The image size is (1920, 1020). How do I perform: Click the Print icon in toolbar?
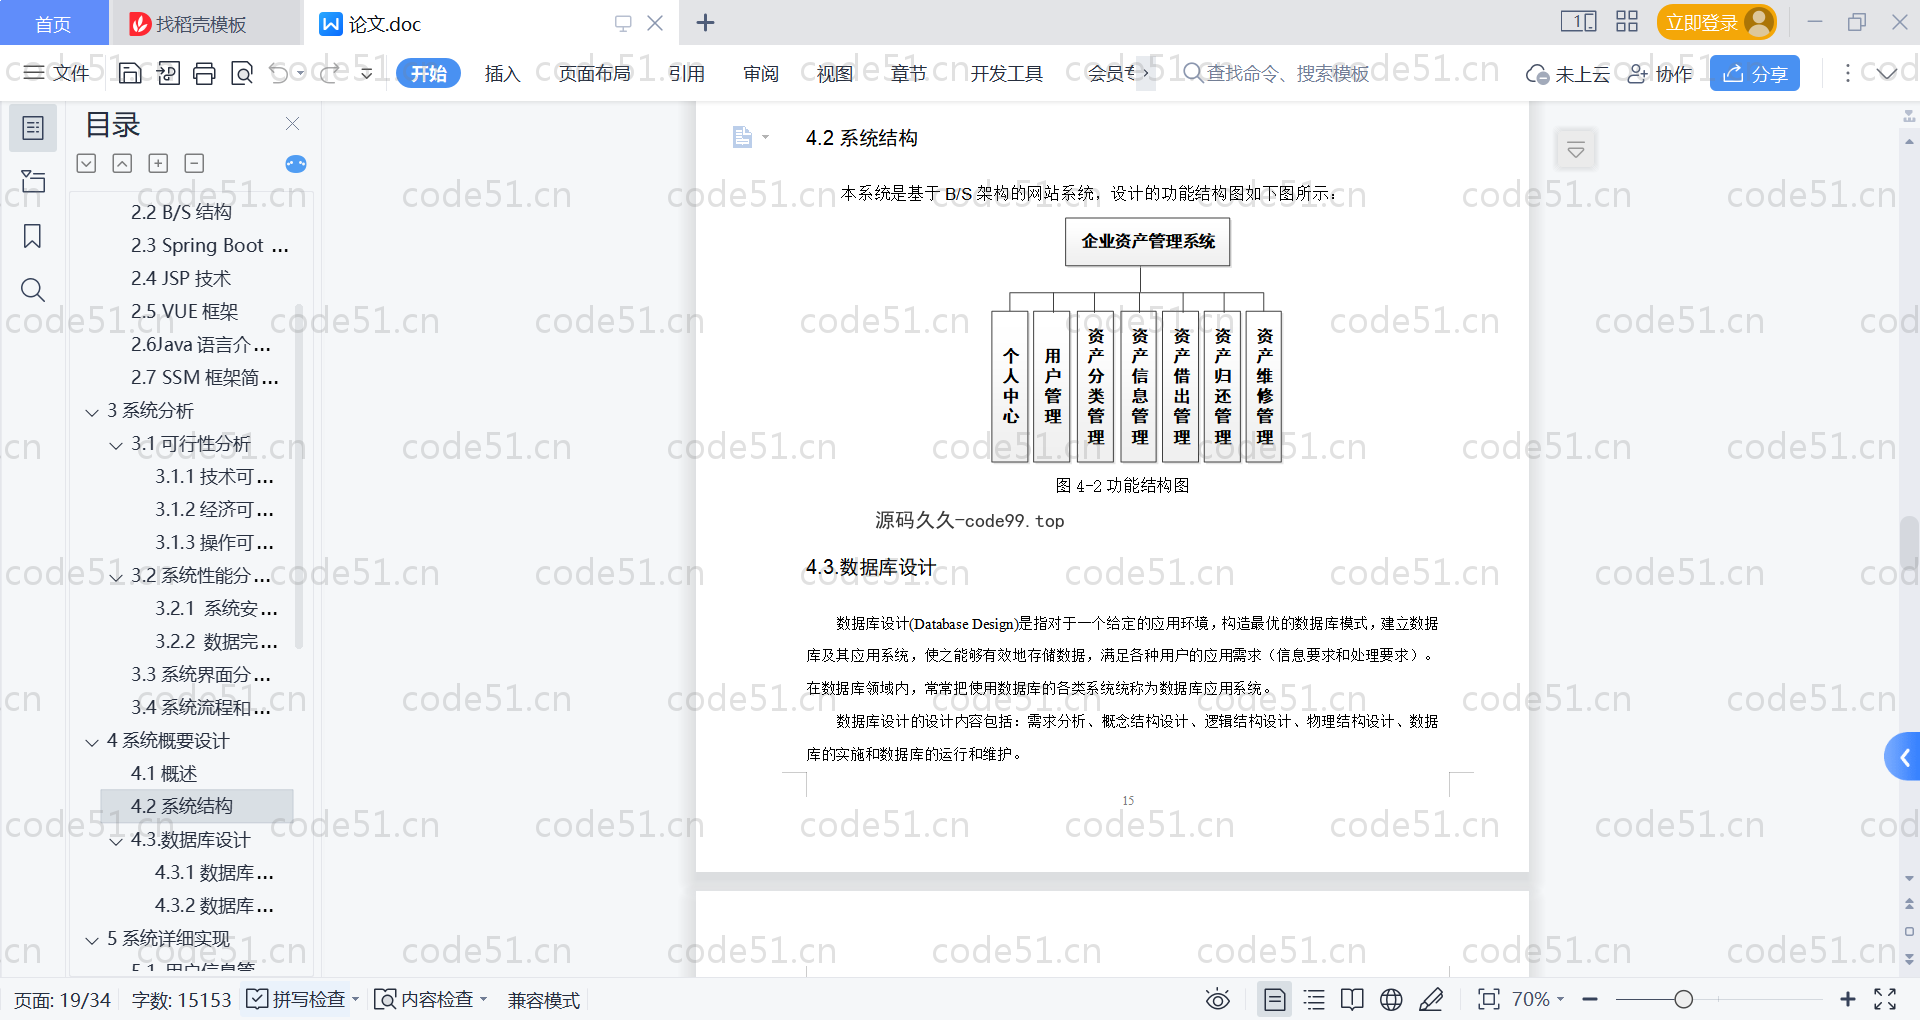204,73
